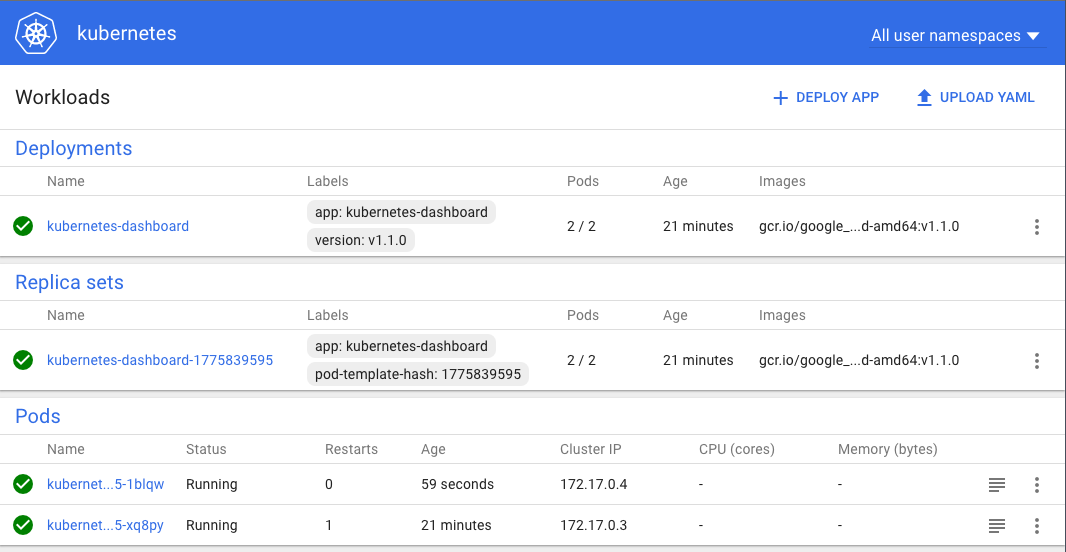Click Cluster IP column header

click(x=591, y=449)
